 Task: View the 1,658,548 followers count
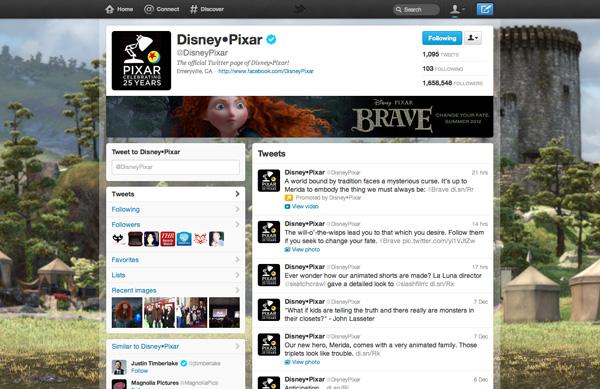pyautogui.click(x=452, y=83)
